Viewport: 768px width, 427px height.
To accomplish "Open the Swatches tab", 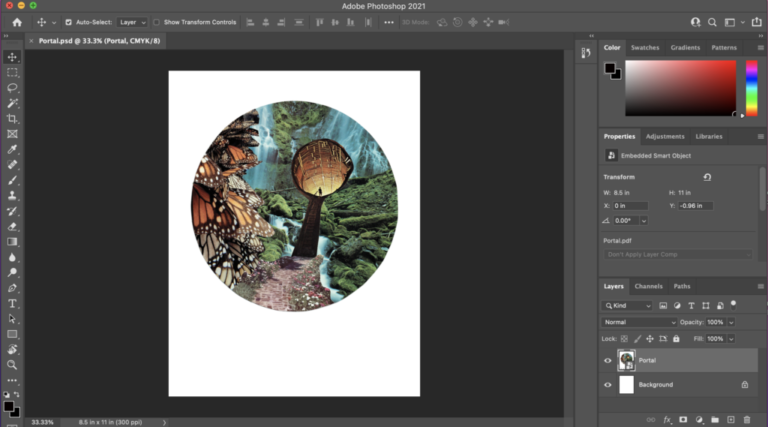I will 644,47.
